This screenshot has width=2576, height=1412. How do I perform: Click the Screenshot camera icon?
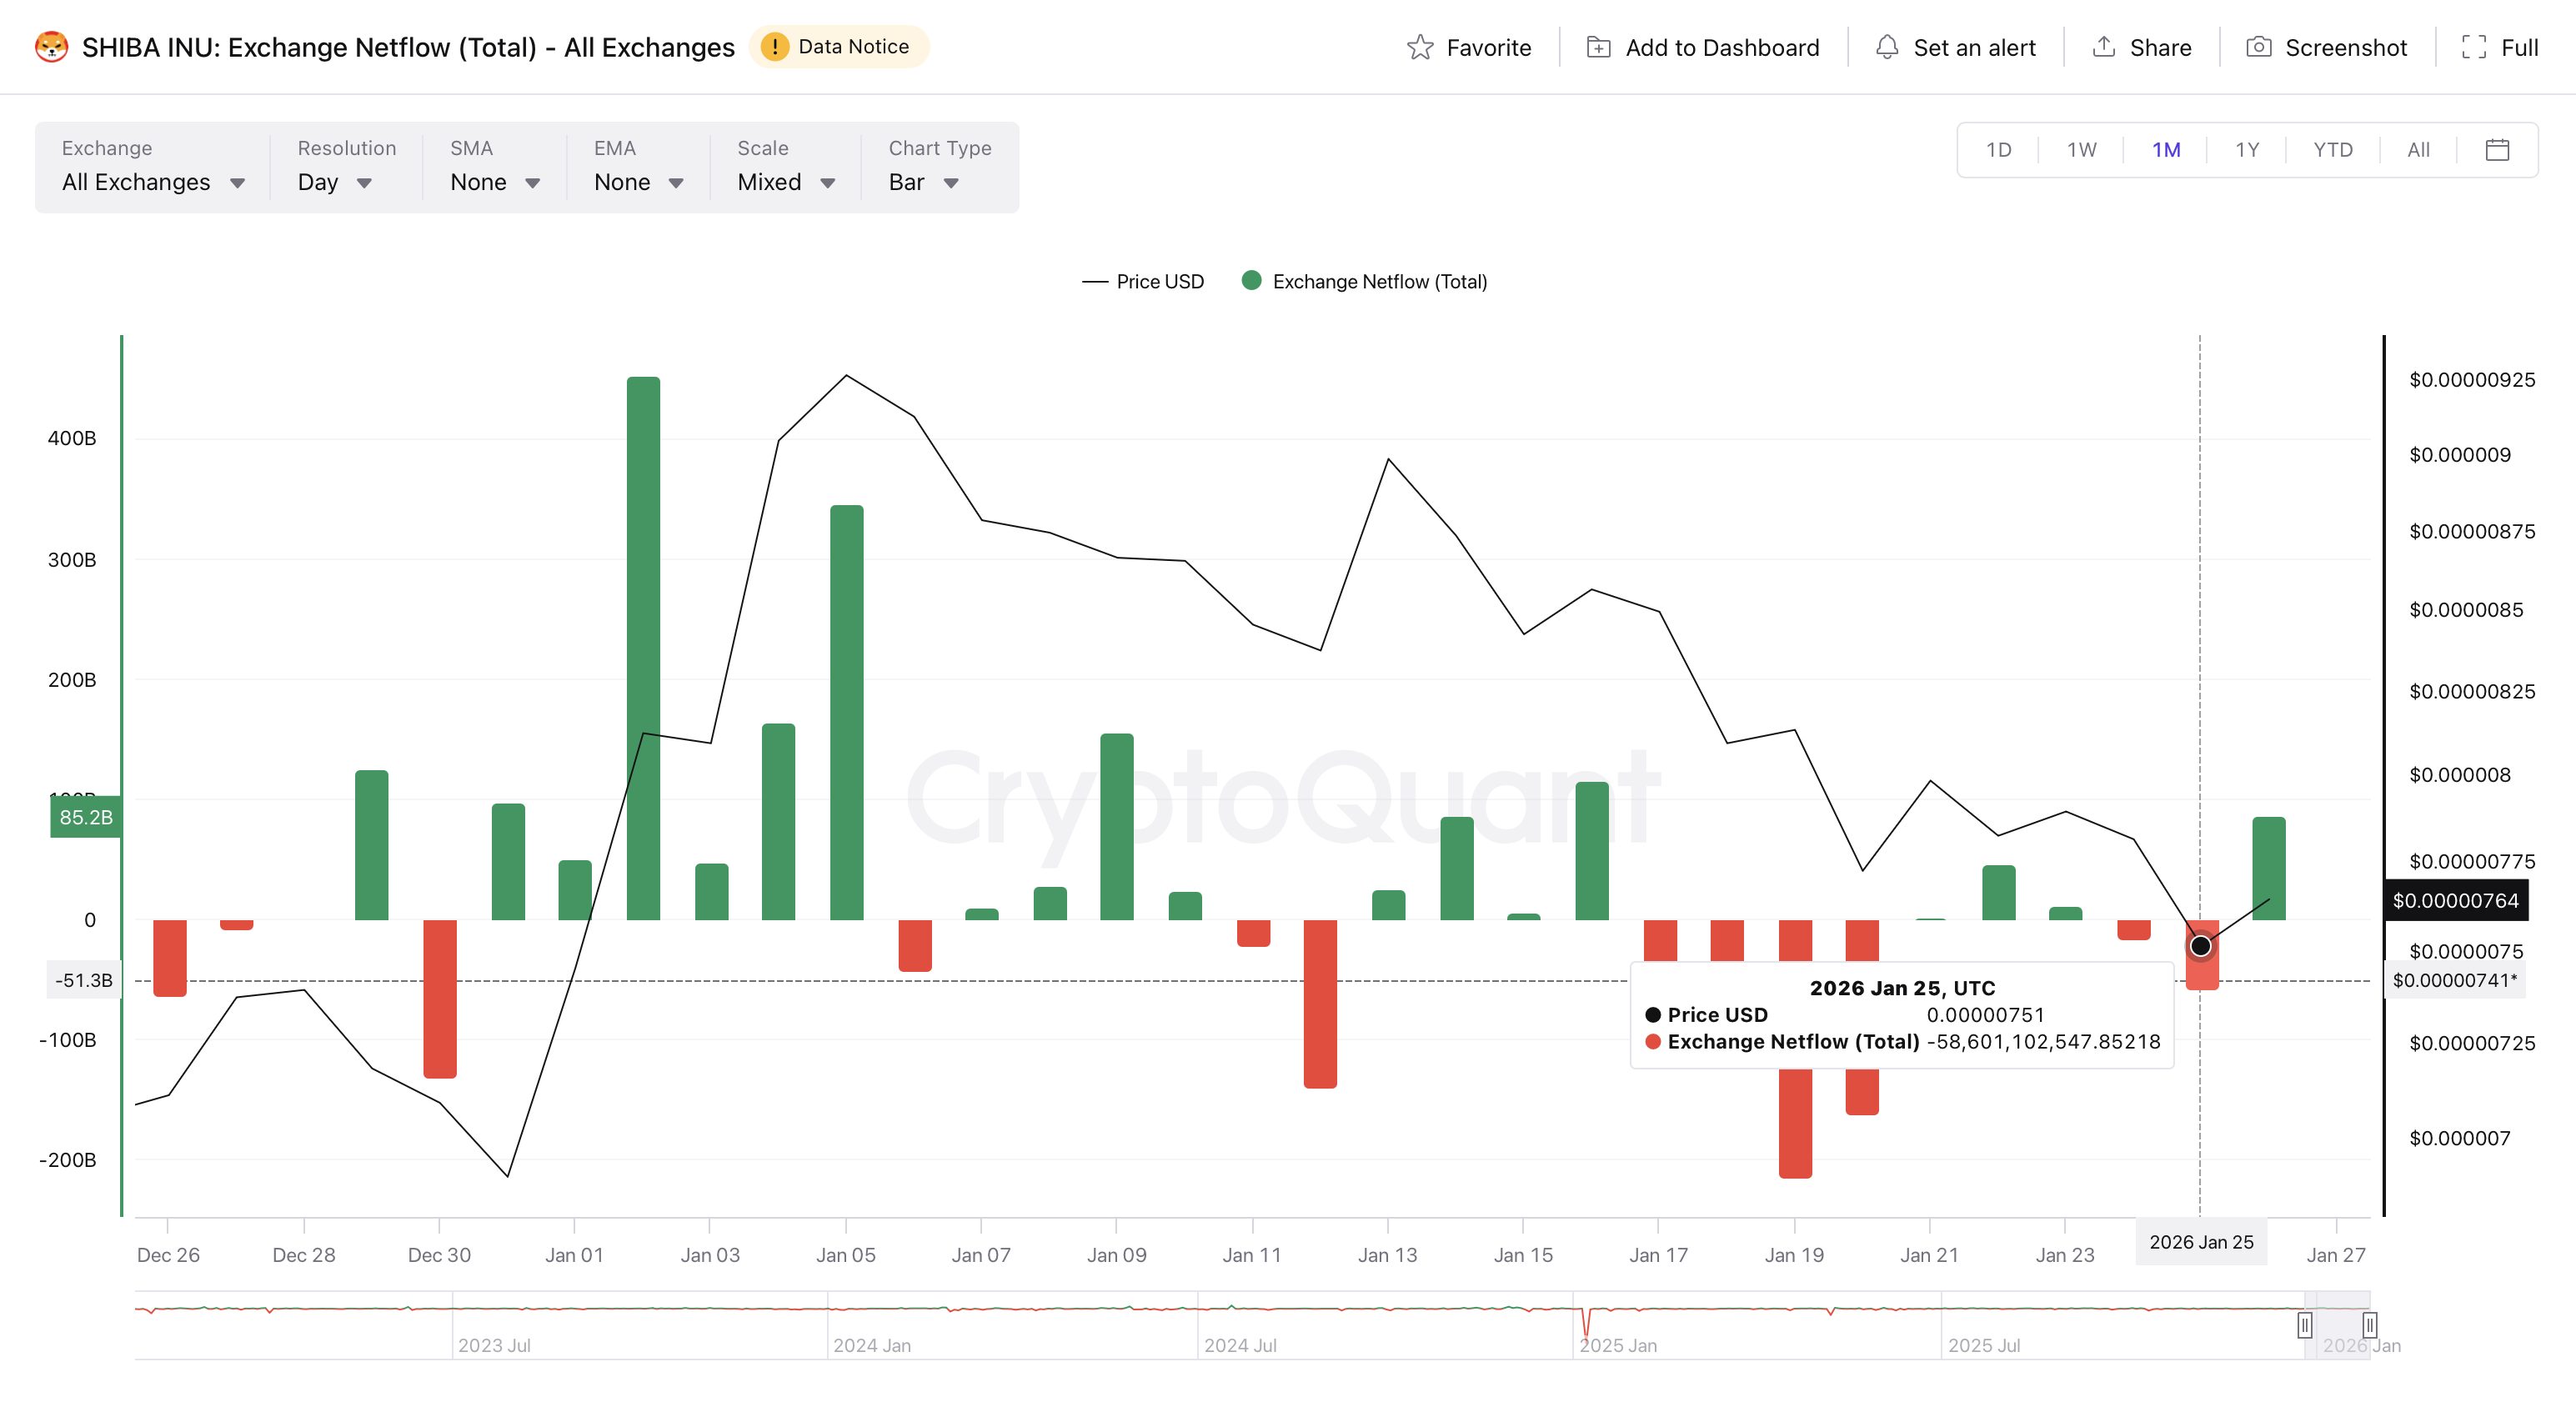coord(2258,47)
